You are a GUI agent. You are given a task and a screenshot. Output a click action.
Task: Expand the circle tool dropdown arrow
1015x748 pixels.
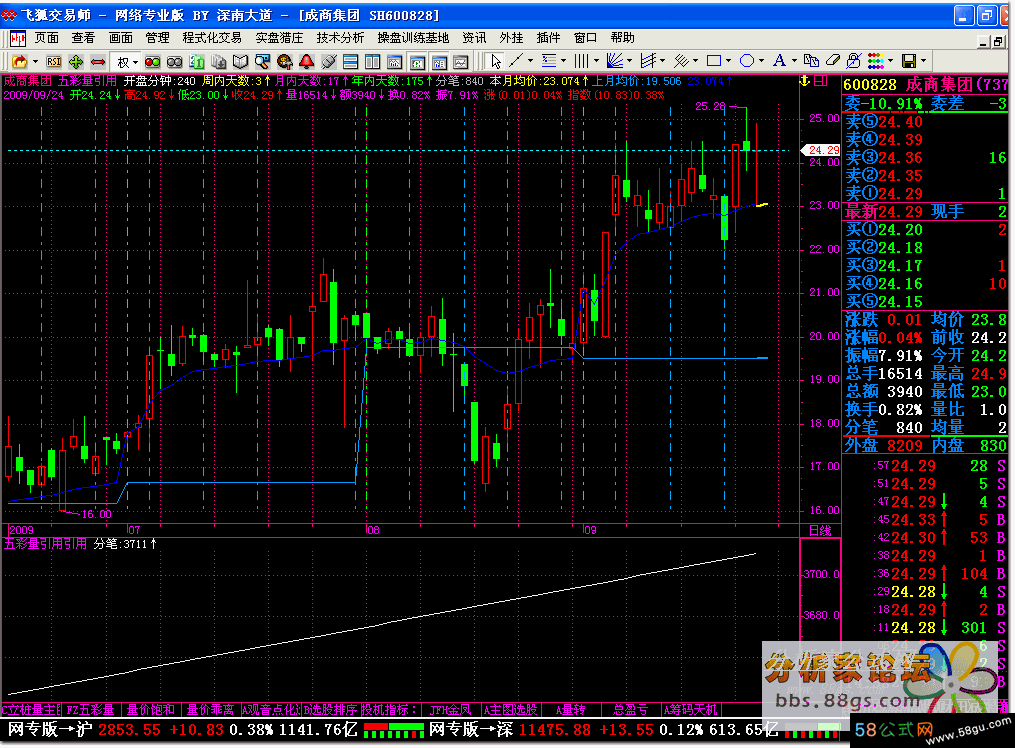761,61
